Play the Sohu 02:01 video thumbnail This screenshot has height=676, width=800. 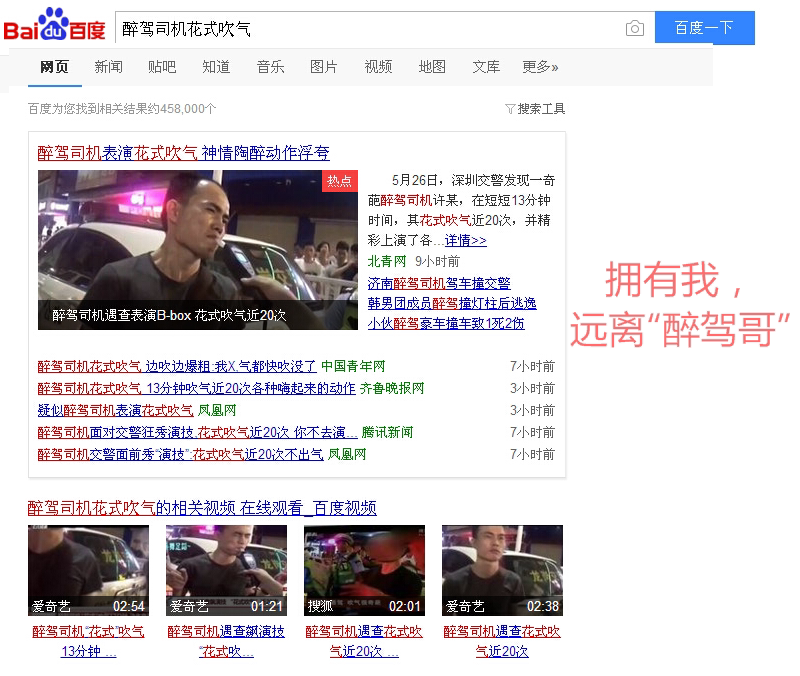[364, 570]
